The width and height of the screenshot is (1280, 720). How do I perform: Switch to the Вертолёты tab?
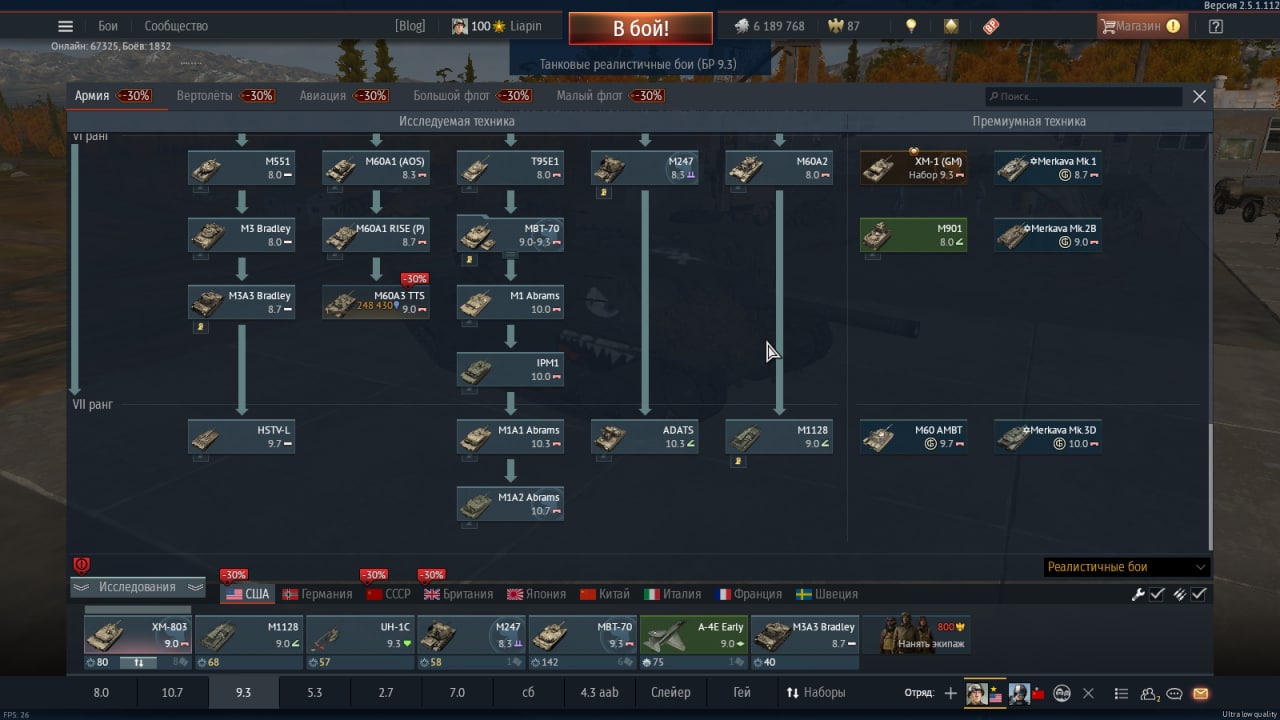225,96
